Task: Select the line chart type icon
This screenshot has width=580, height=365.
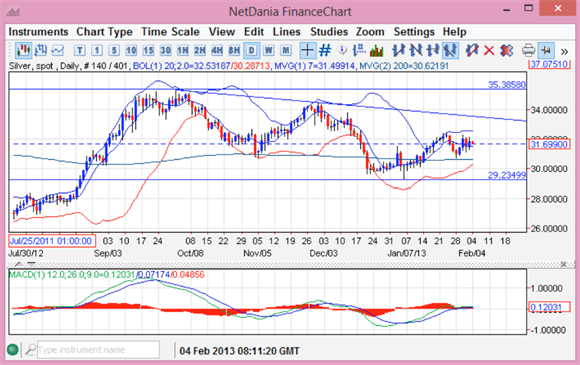Action: click(x=58, y=50)
